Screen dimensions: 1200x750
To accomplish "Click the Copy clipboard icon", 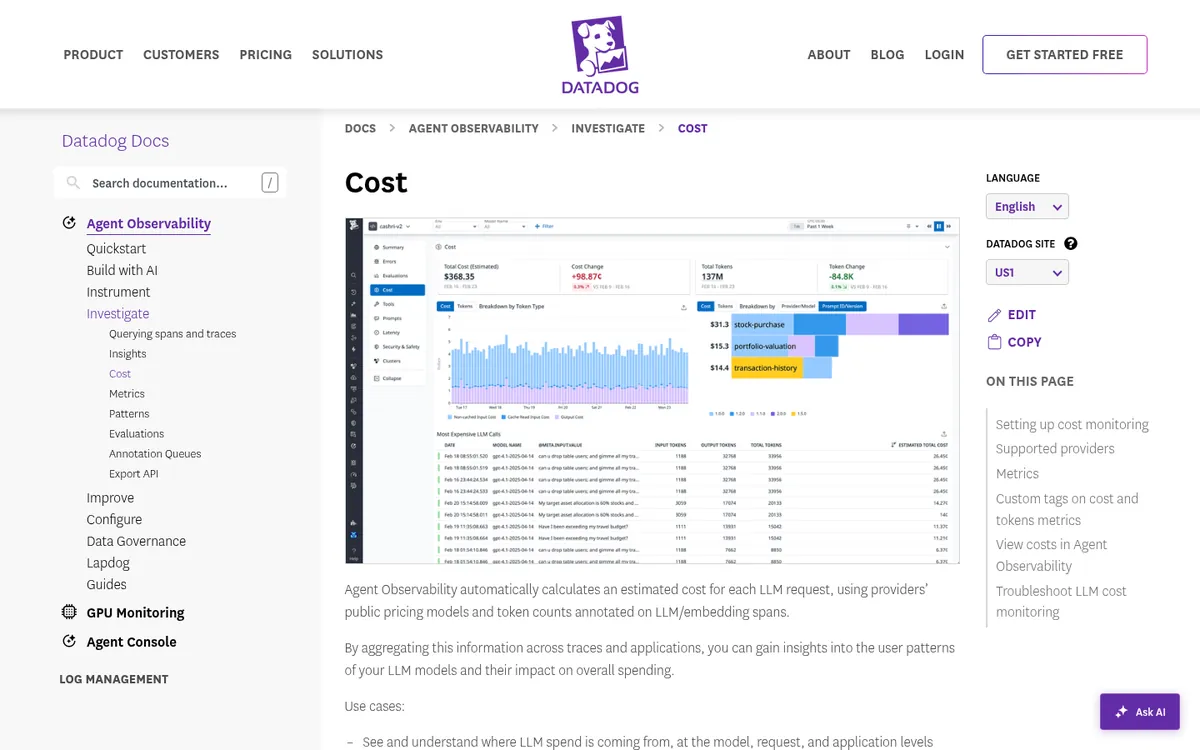I will click(x=994, y=342).
